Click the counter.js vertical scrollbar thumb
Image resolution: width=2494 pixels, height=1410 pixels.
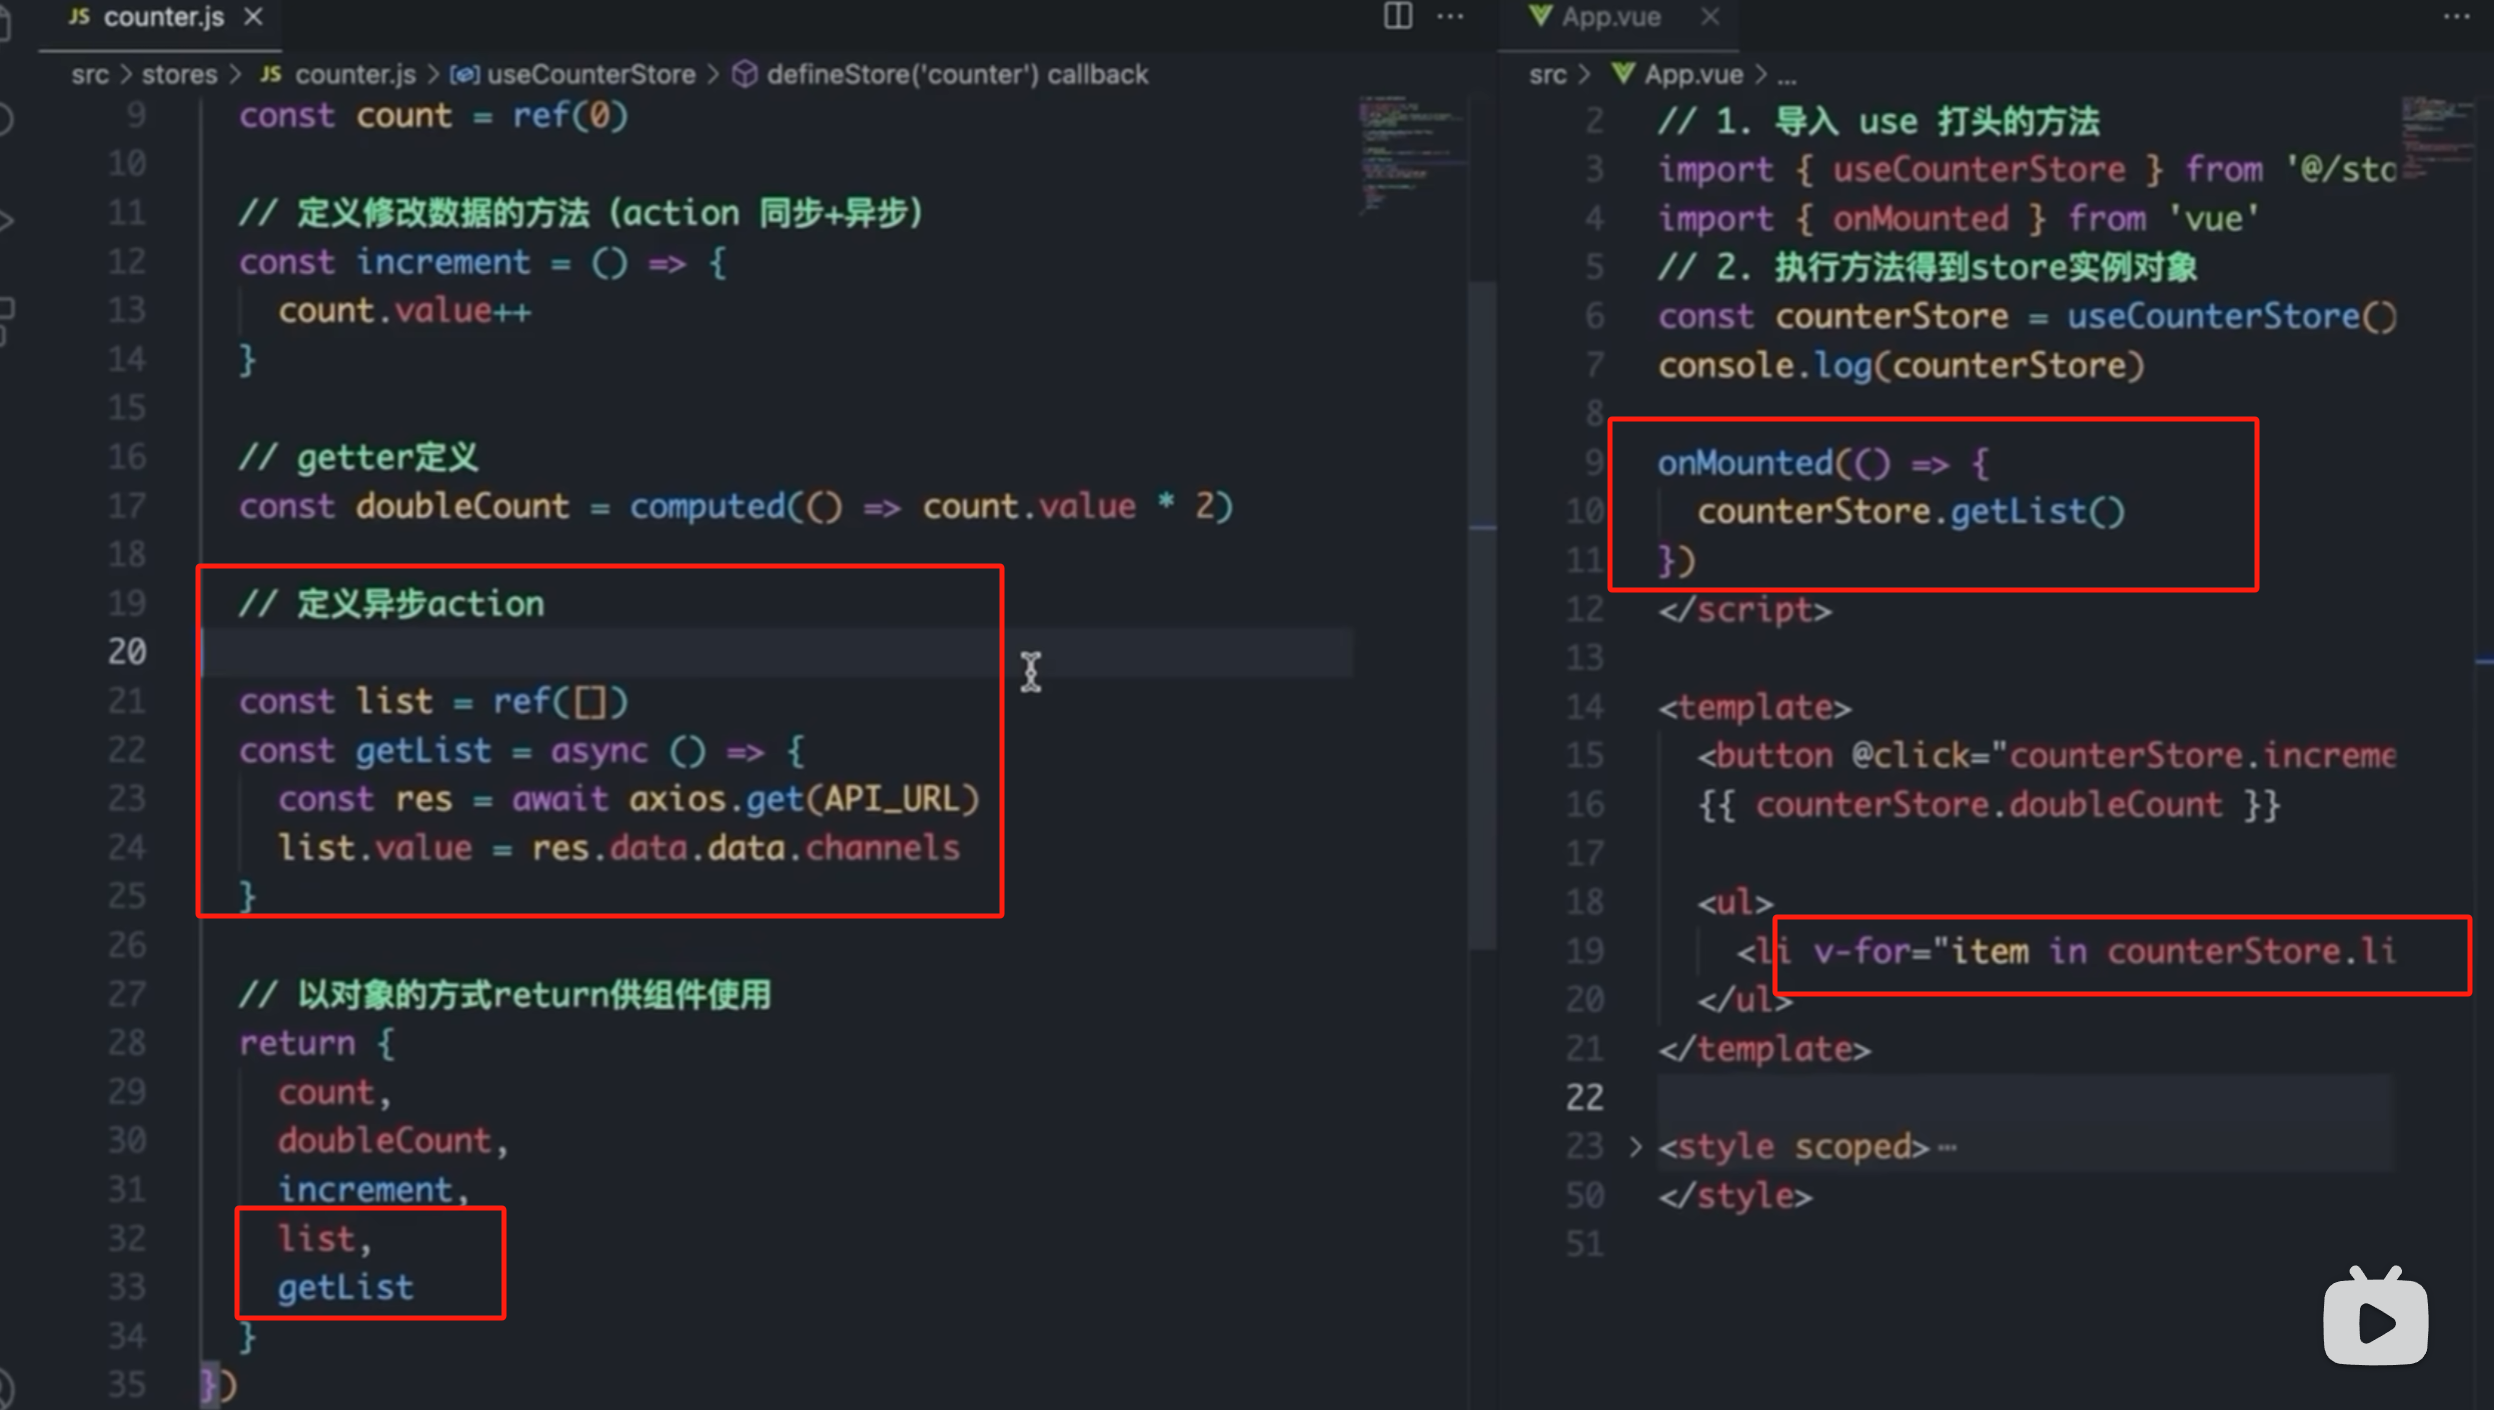(1481, 613)
